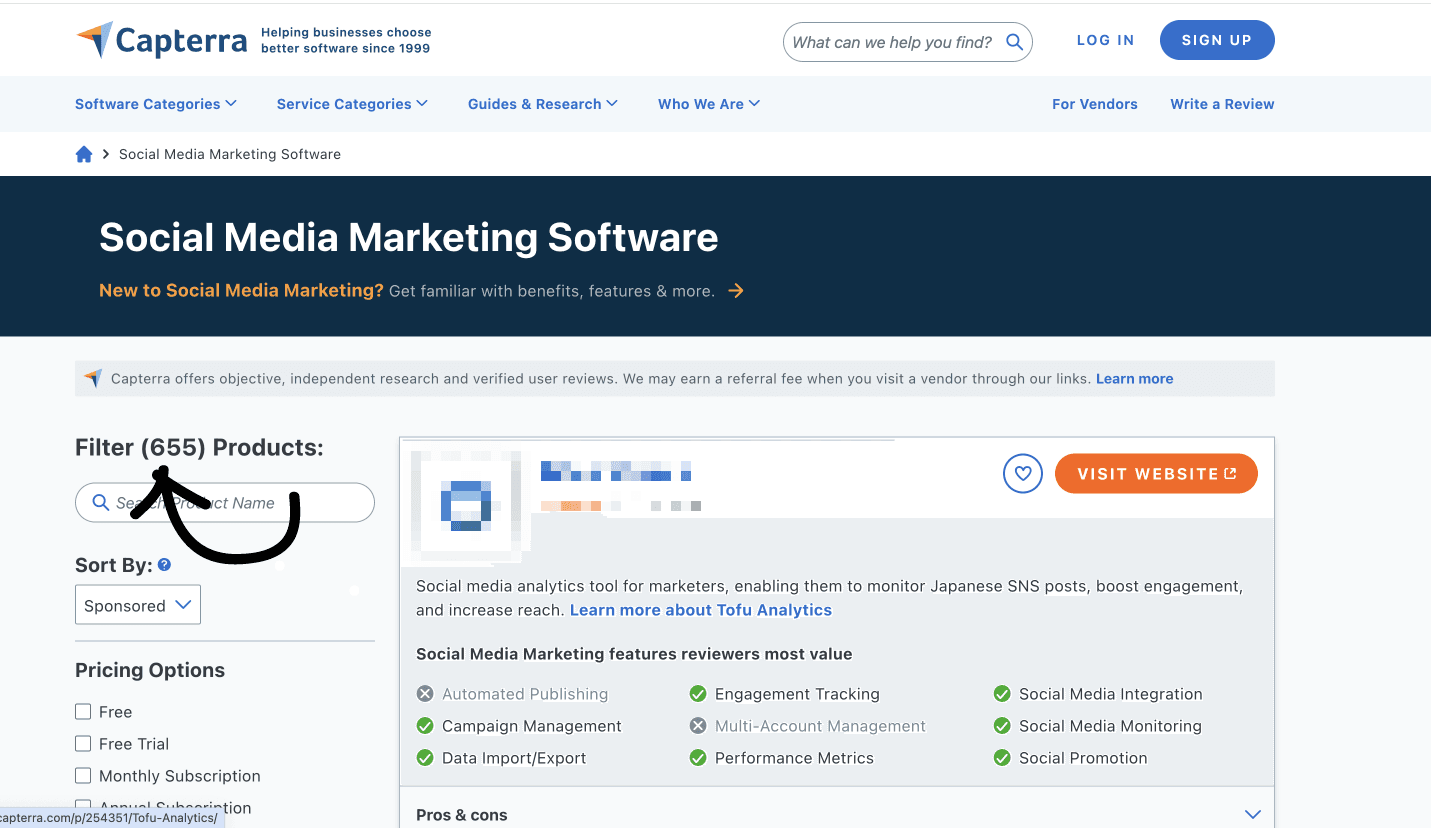The image size is (1431, 828).
Task: Open the Sponsored sort dropdown
Action: (138, 605)
